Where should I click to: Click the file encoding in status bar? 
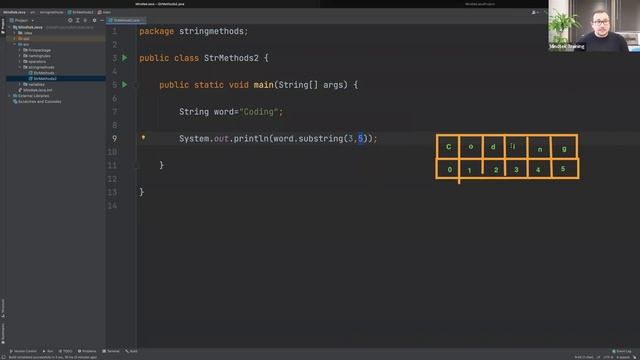tap(608, 357)
